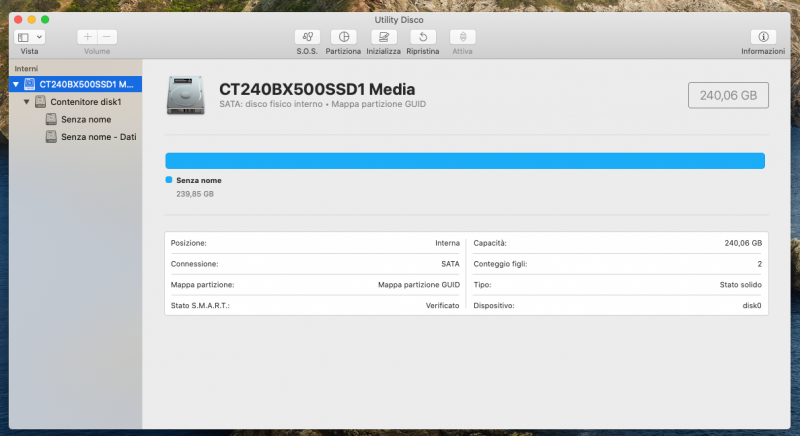Select Contenitore disk1 in sidebar
Screen dimensions: 800x436
click(x=76, y=102)
